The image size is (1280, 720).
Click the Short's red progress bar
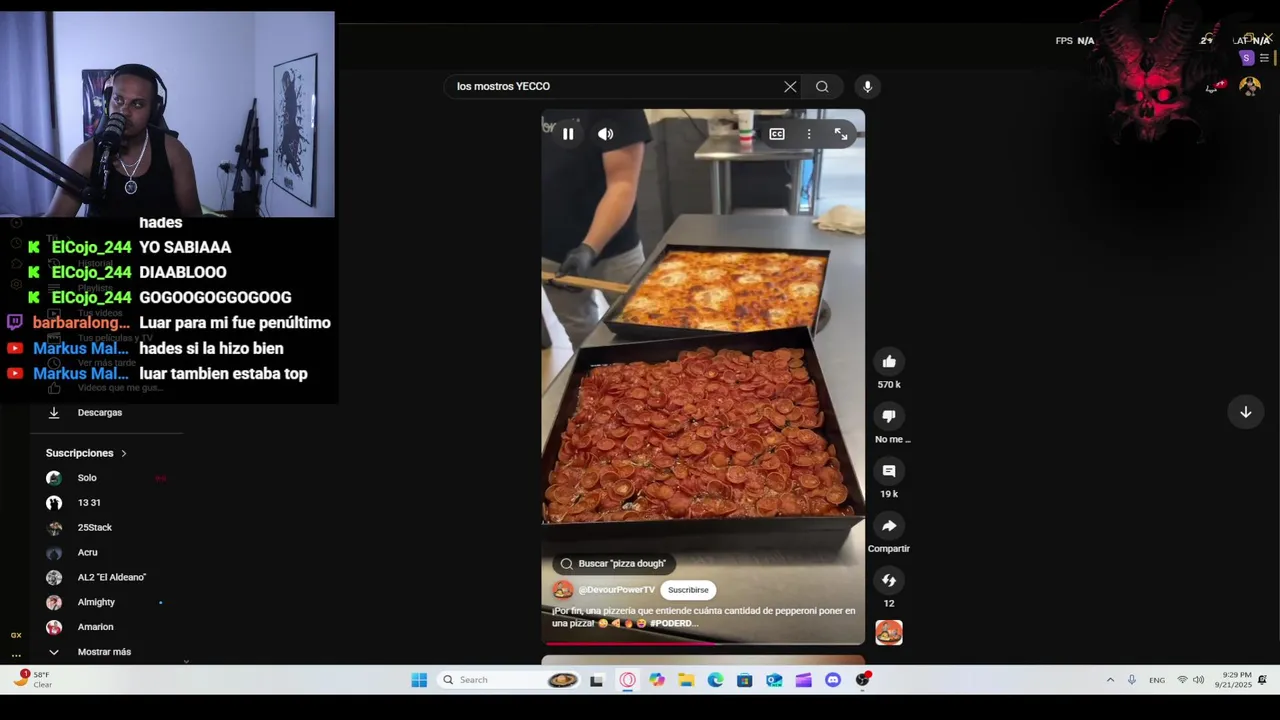pos(703,643)
